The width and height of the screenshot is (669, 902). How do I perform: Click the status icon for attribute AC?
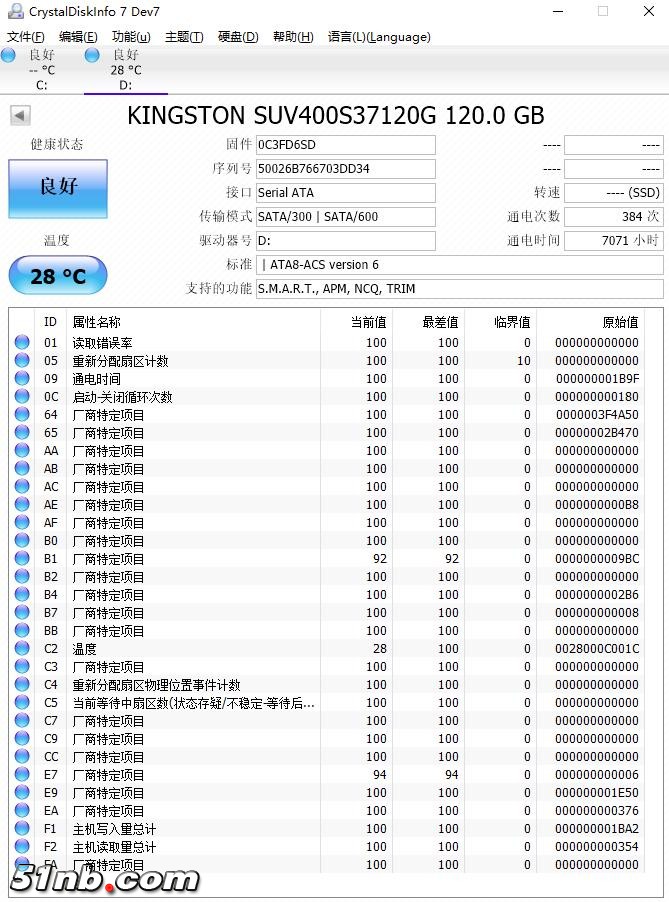point(22,486)
